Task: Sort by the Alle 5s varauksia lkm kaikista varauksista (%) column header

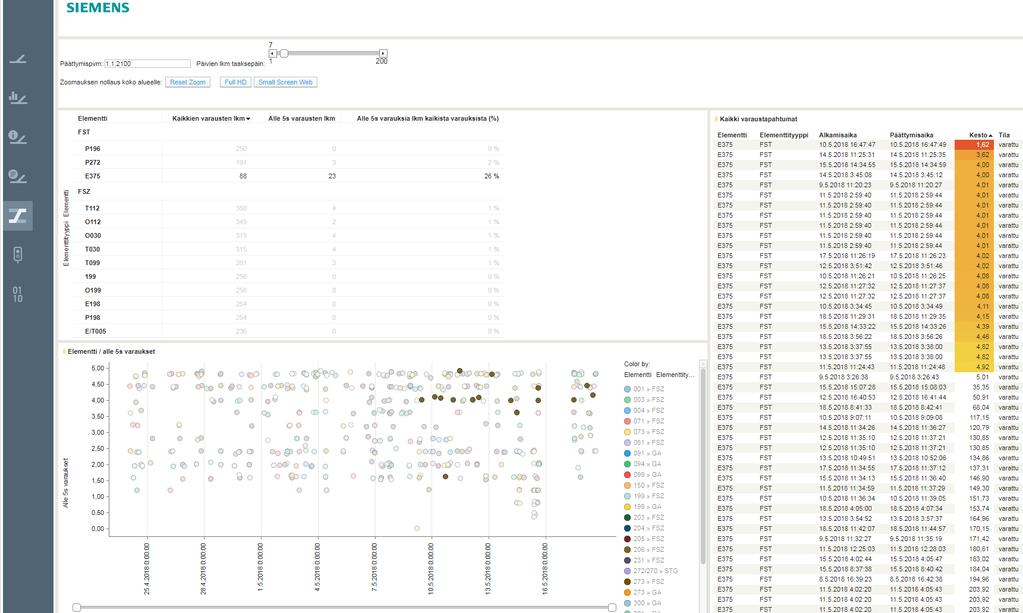Action: click(x=428, y=119)
